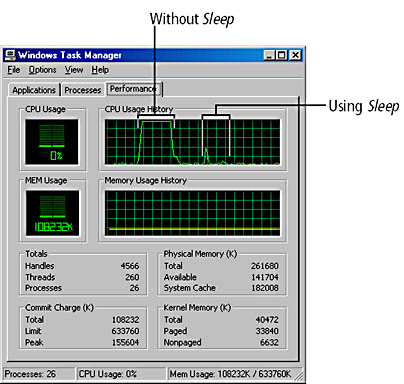Click the CPU Usage History graph
This screenshot has width=404, height=384.
click(192, 142)
